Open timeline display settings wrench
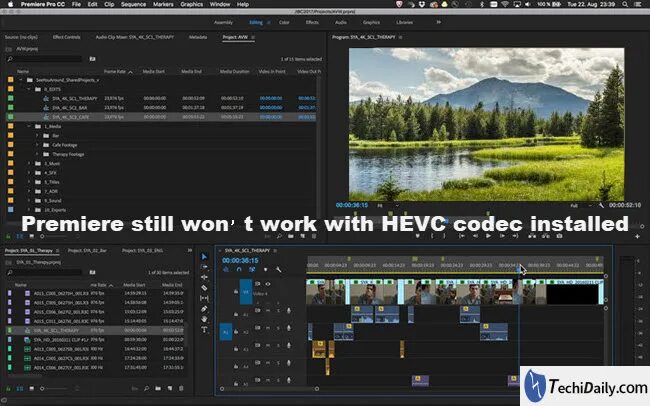The image size is (650, 406). (279, 270)
